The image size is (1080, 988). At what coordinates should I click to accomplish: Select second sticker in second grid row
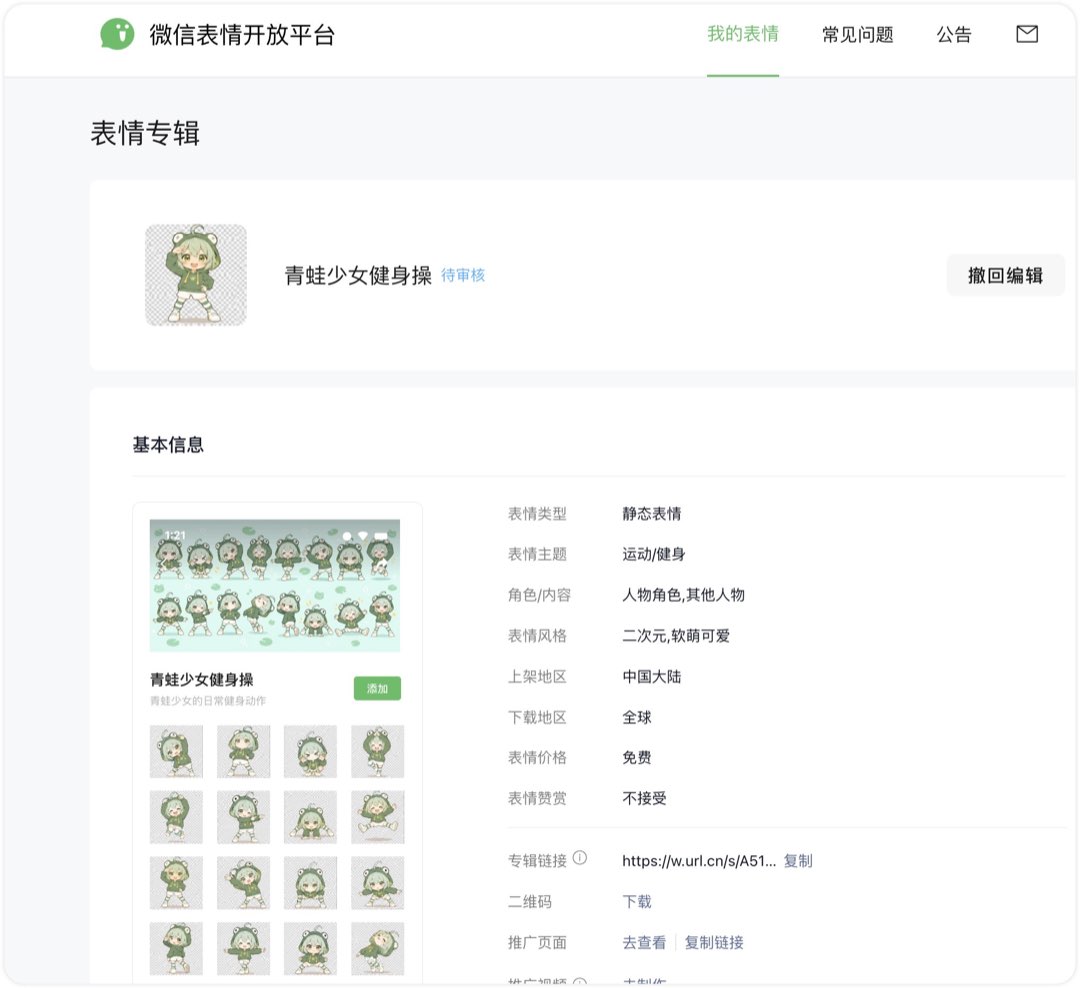point(244,817)
